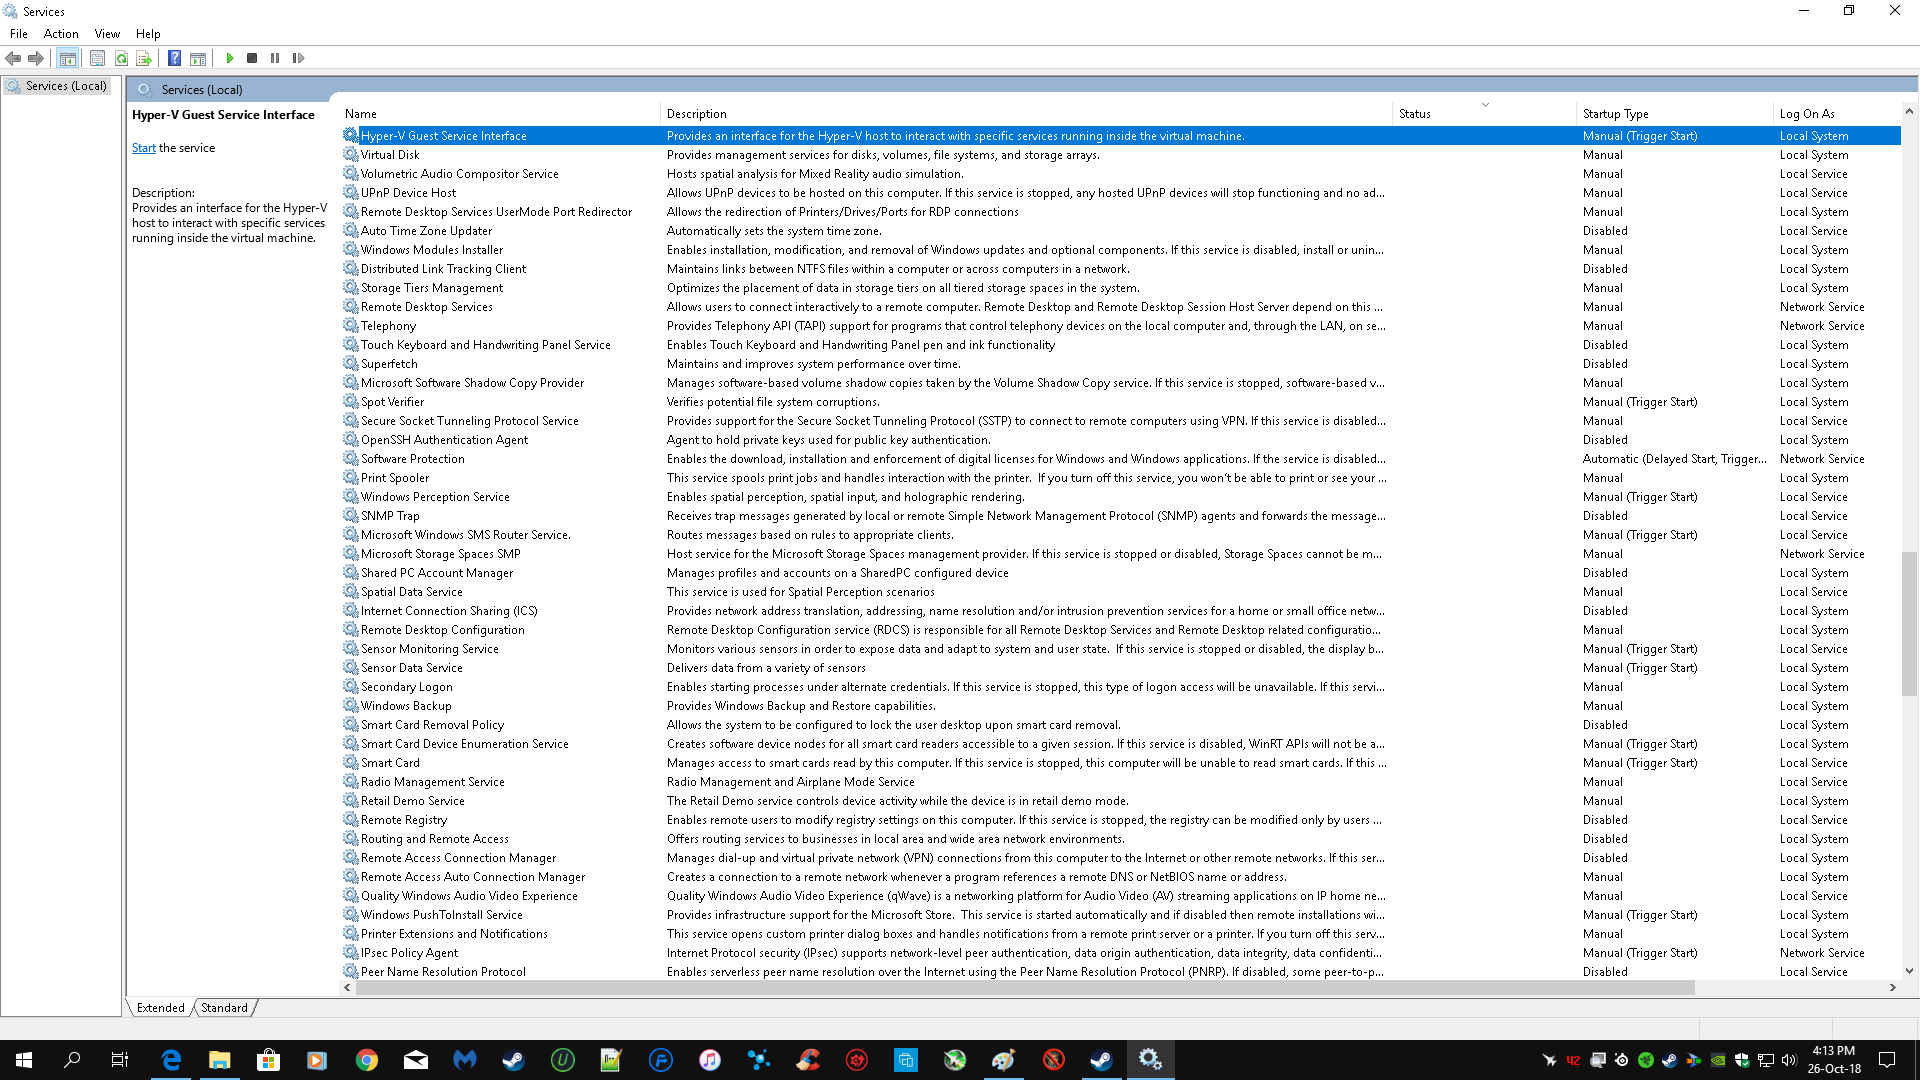Screen dimensions: 1920x1080
Task: Click the Start the service link
Action: [143, 148]
